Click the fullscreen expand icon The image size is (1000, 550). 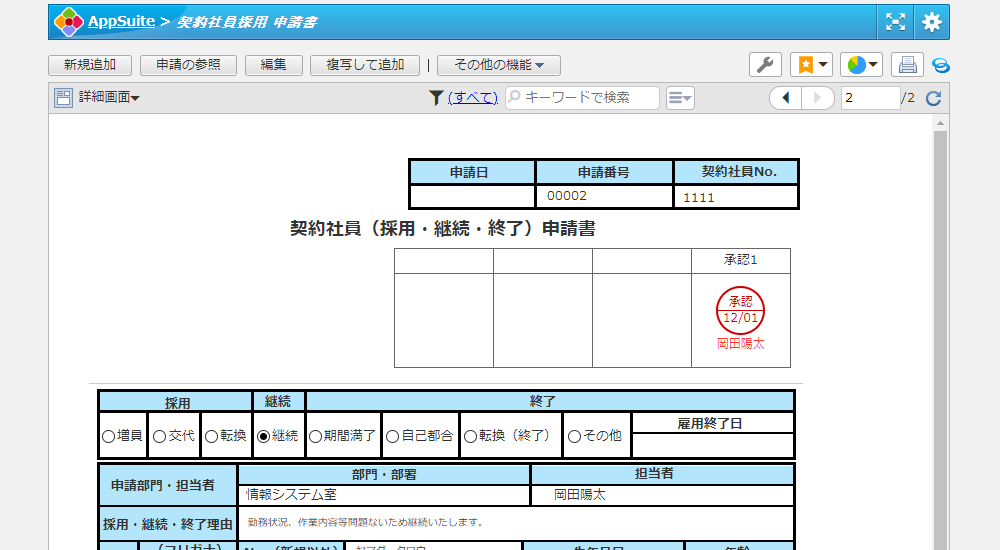coord(895,22)
